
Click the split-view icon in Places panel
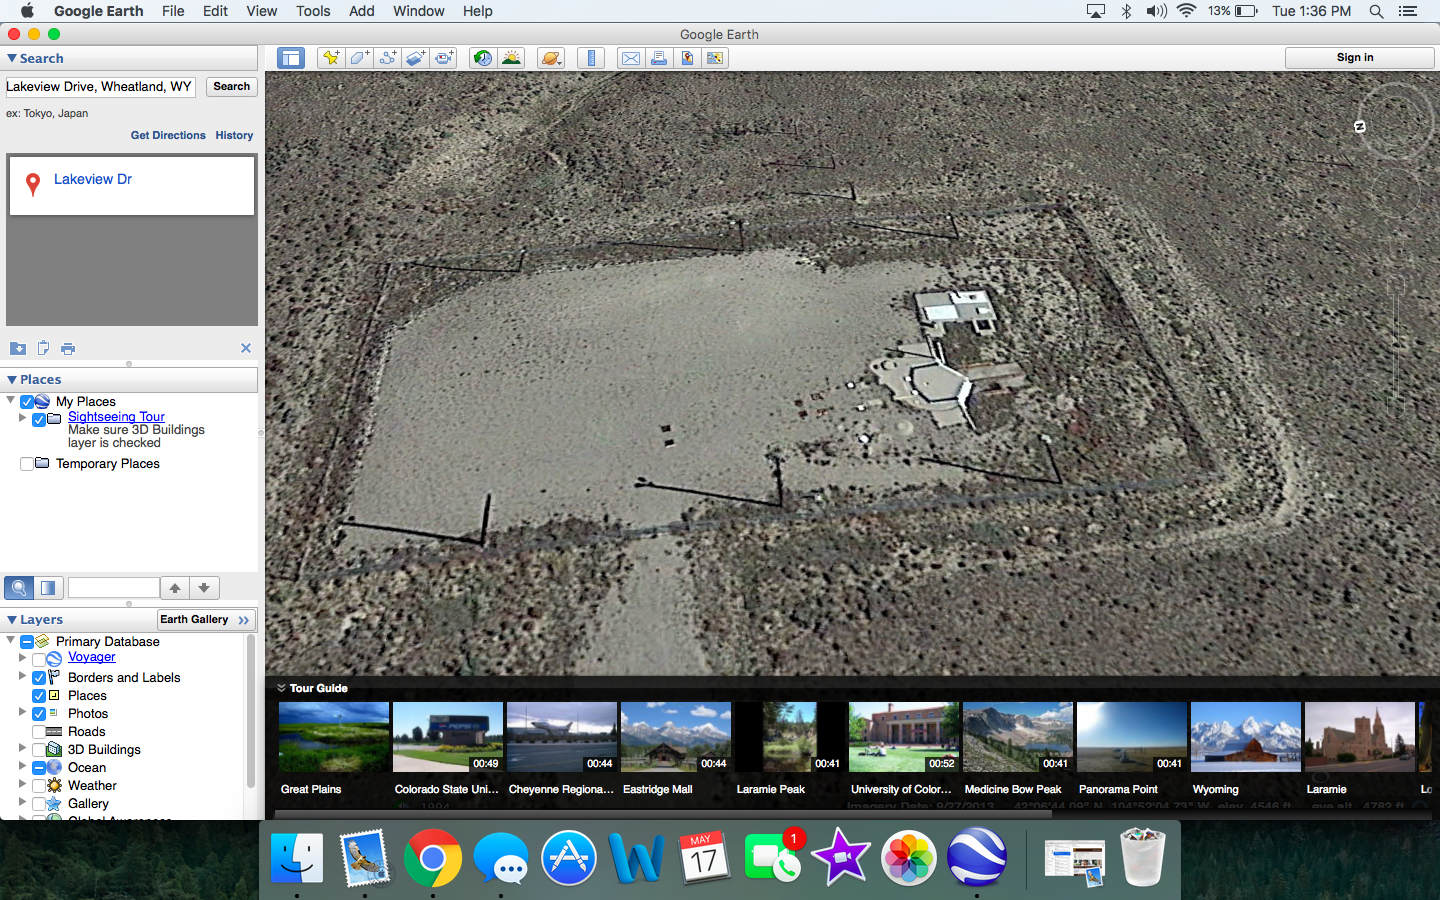point(48,588)
